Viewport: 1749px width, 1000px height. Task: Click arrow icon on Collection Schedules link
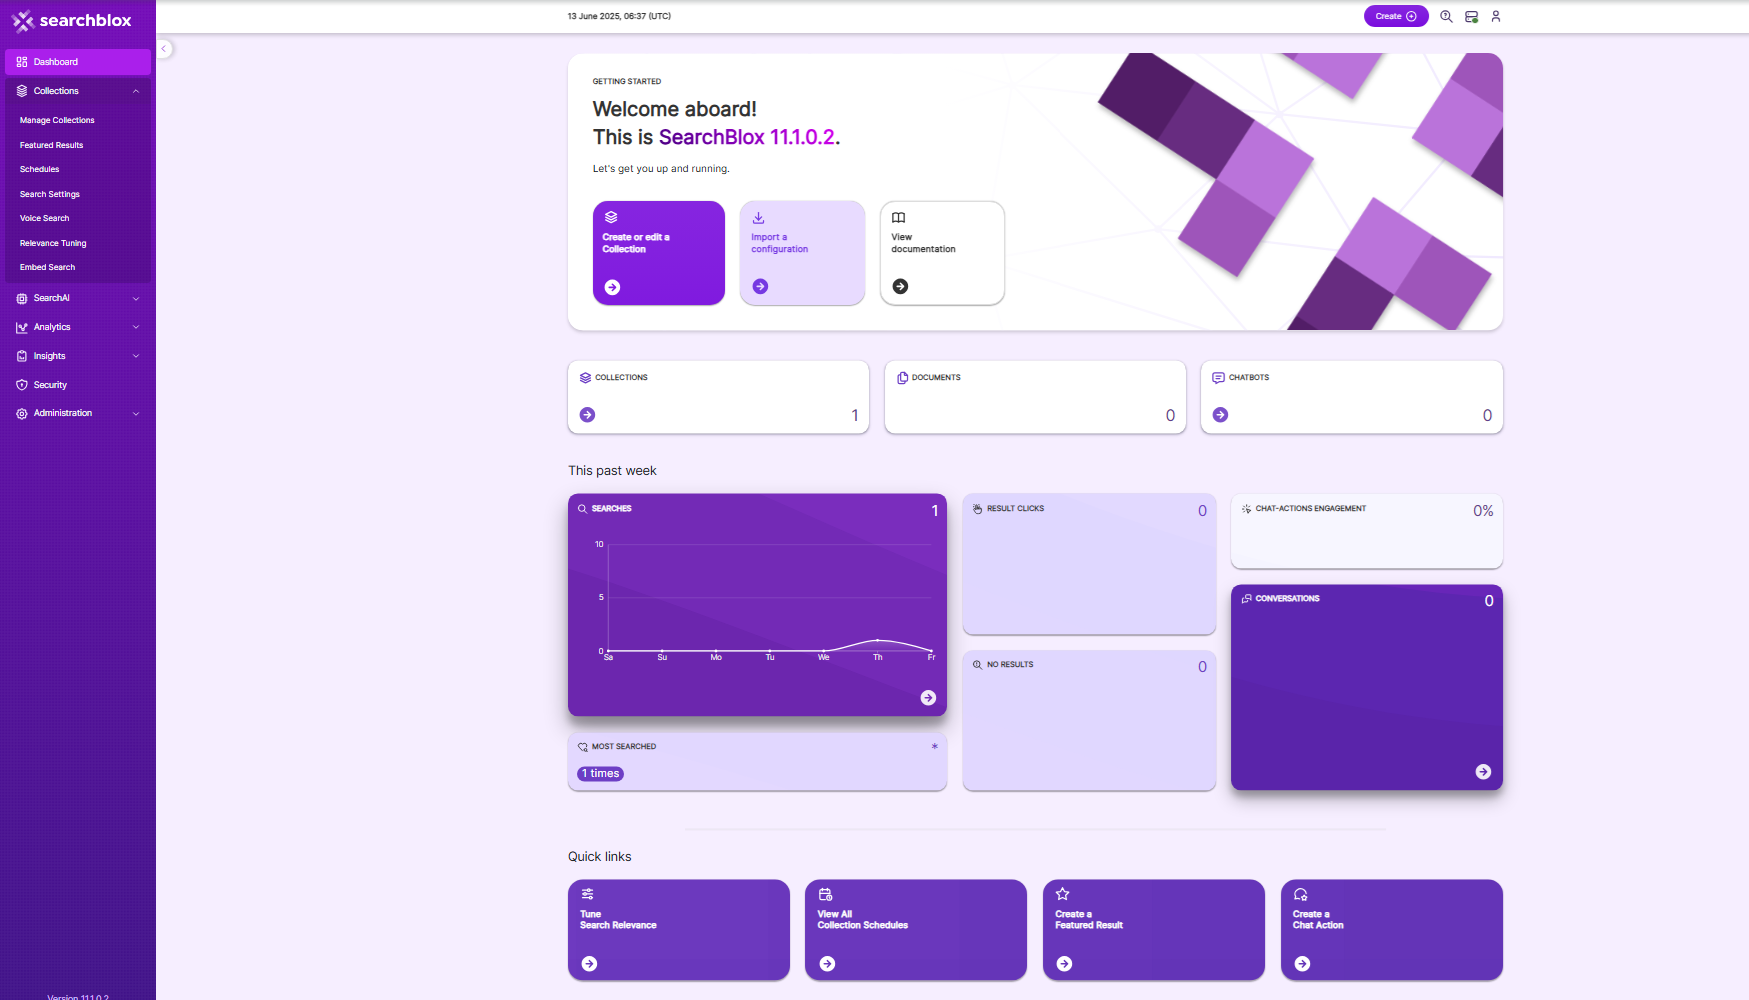click(827, 964)
